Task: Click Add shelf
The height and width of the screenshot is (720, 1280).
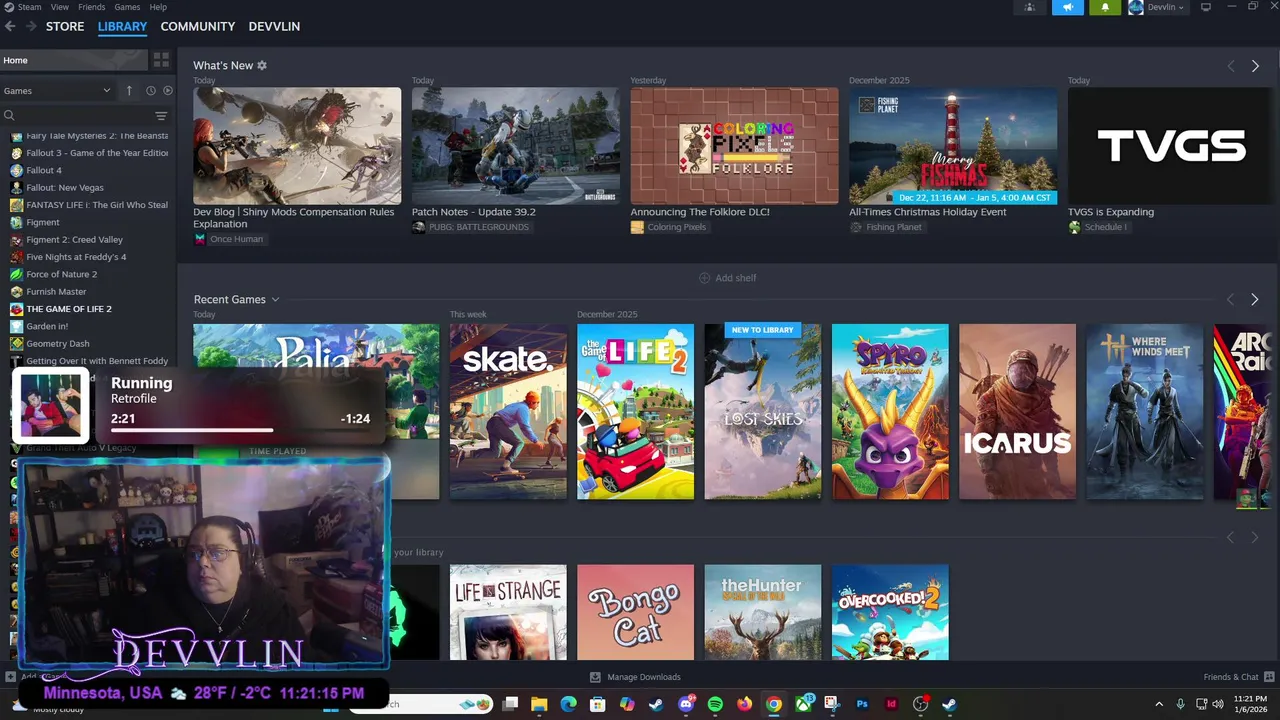Action: [728, 278]
